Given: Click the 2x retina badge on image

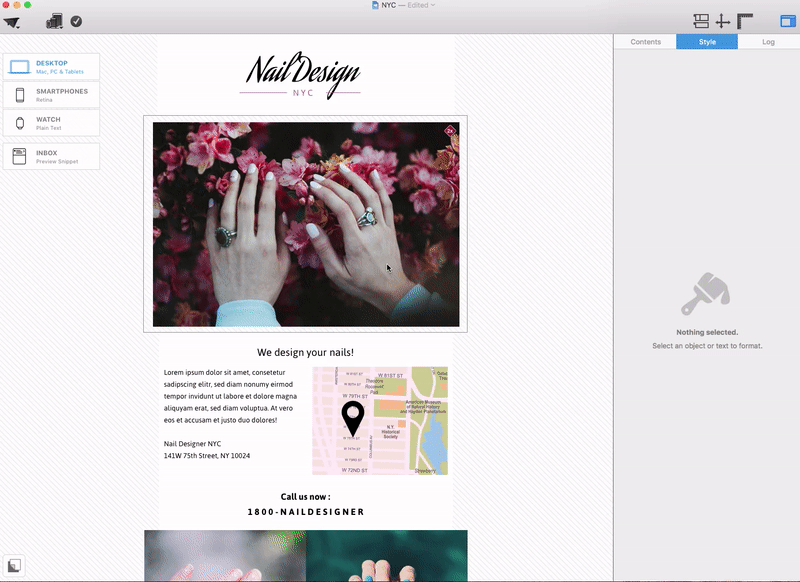Looking at the screenshot, I should 449,131.
